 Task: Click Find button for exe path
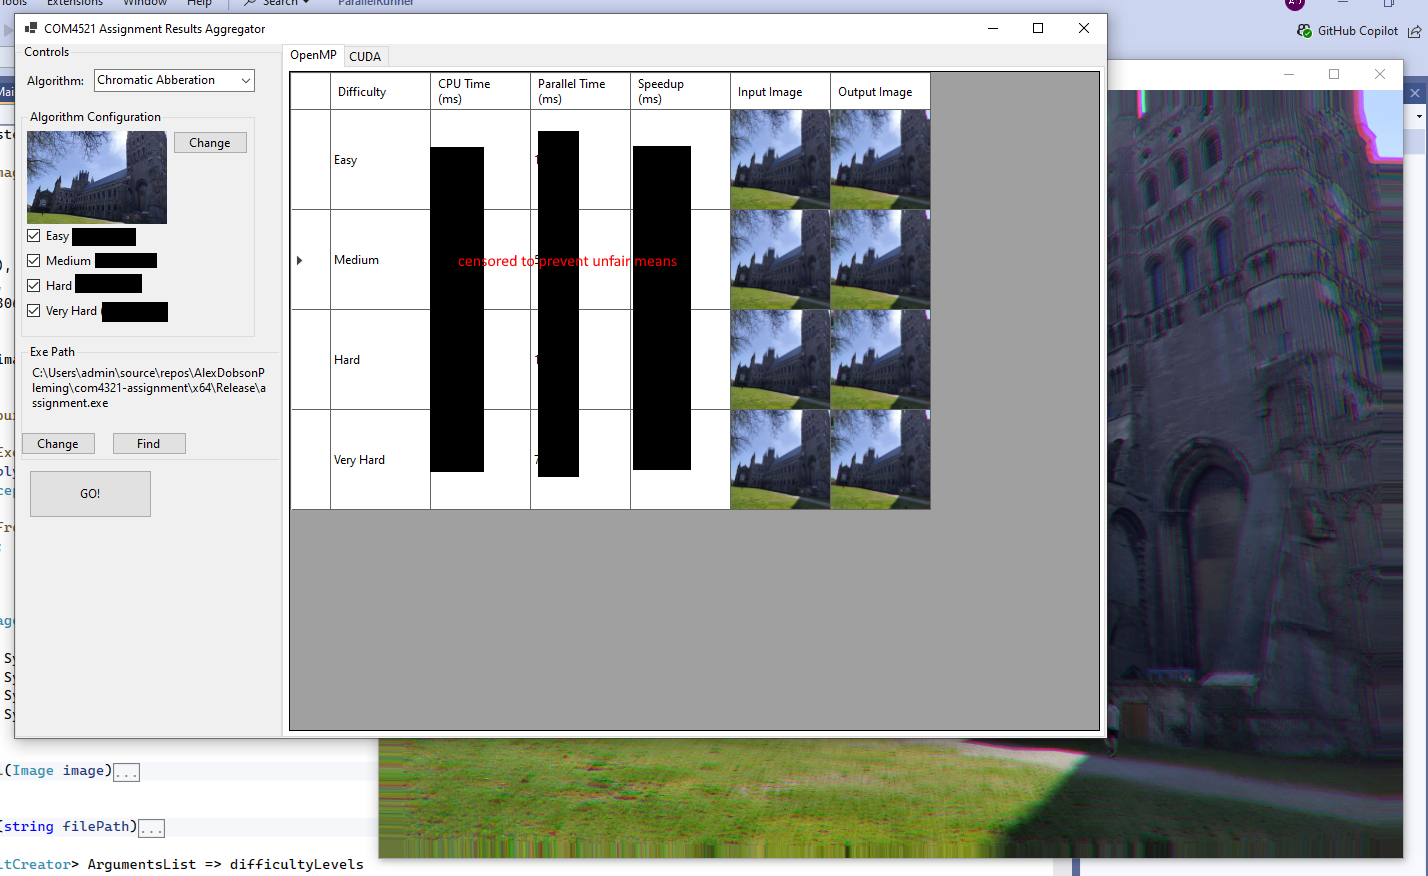pos(149,444)
